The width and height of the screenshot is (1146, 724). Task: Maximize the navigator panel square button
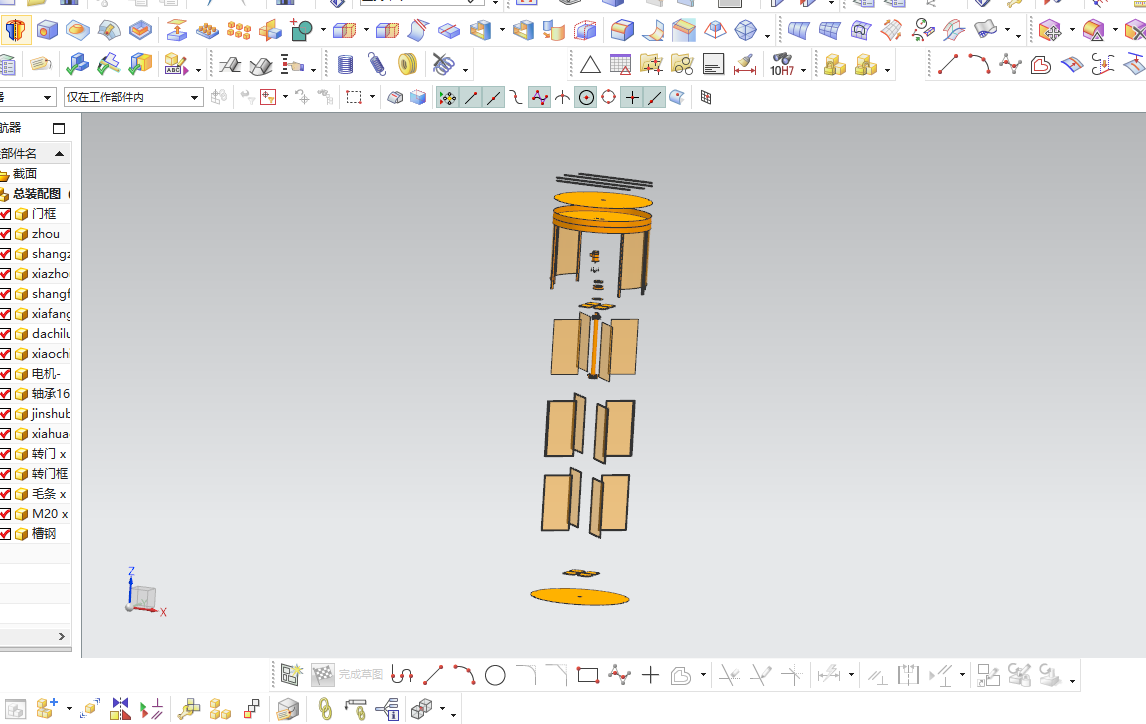point(59,129)
